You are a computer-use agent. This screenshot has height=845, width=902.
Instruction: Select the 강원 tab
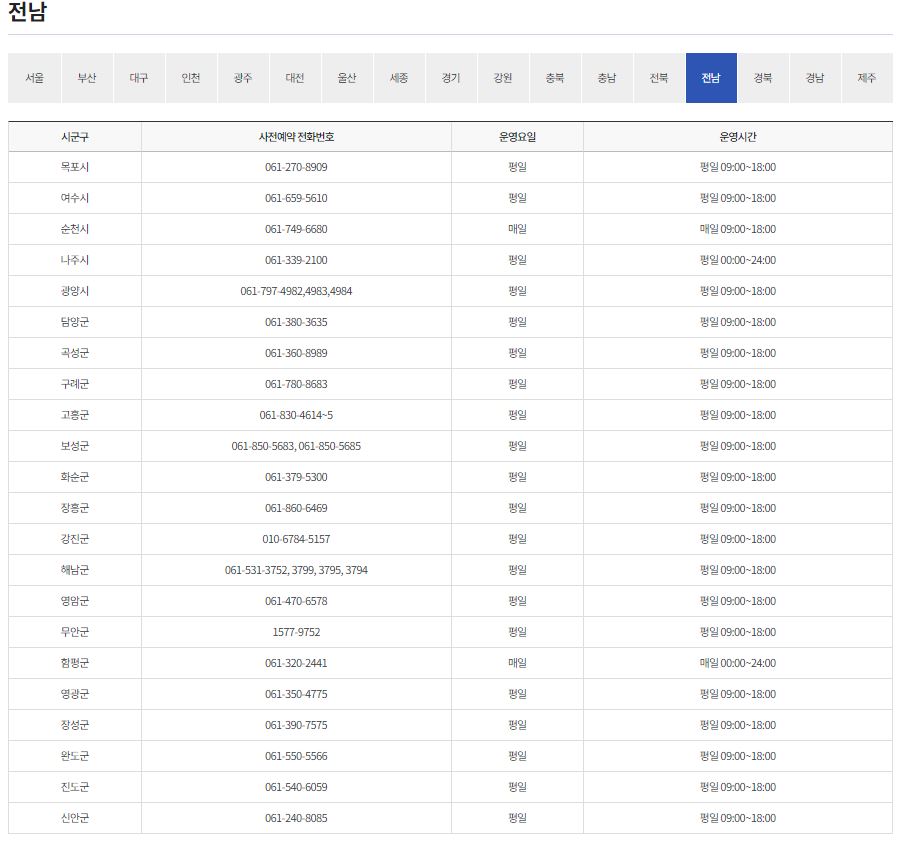click(503, 78)
